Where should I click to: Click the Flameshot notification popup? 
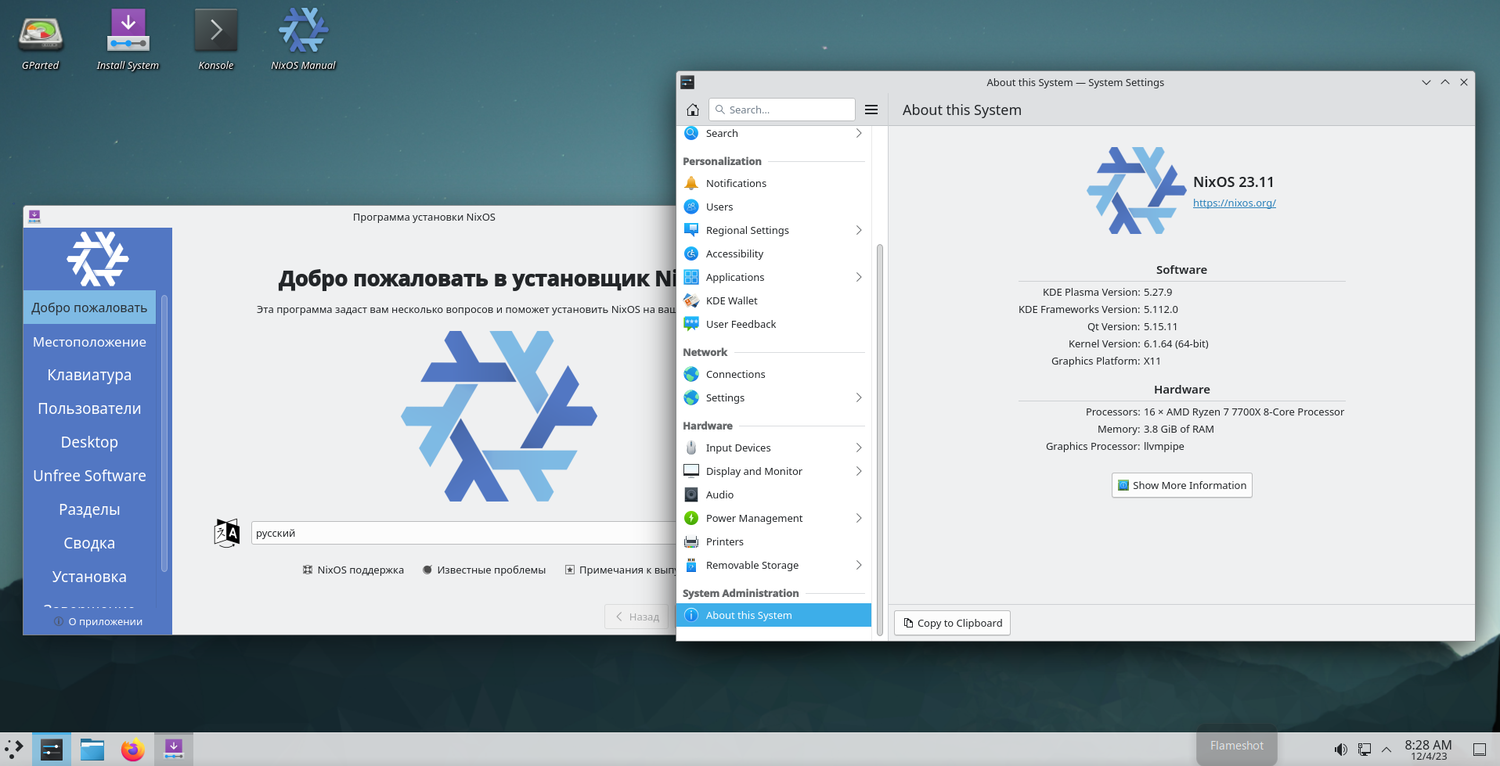click(1237, 745)
